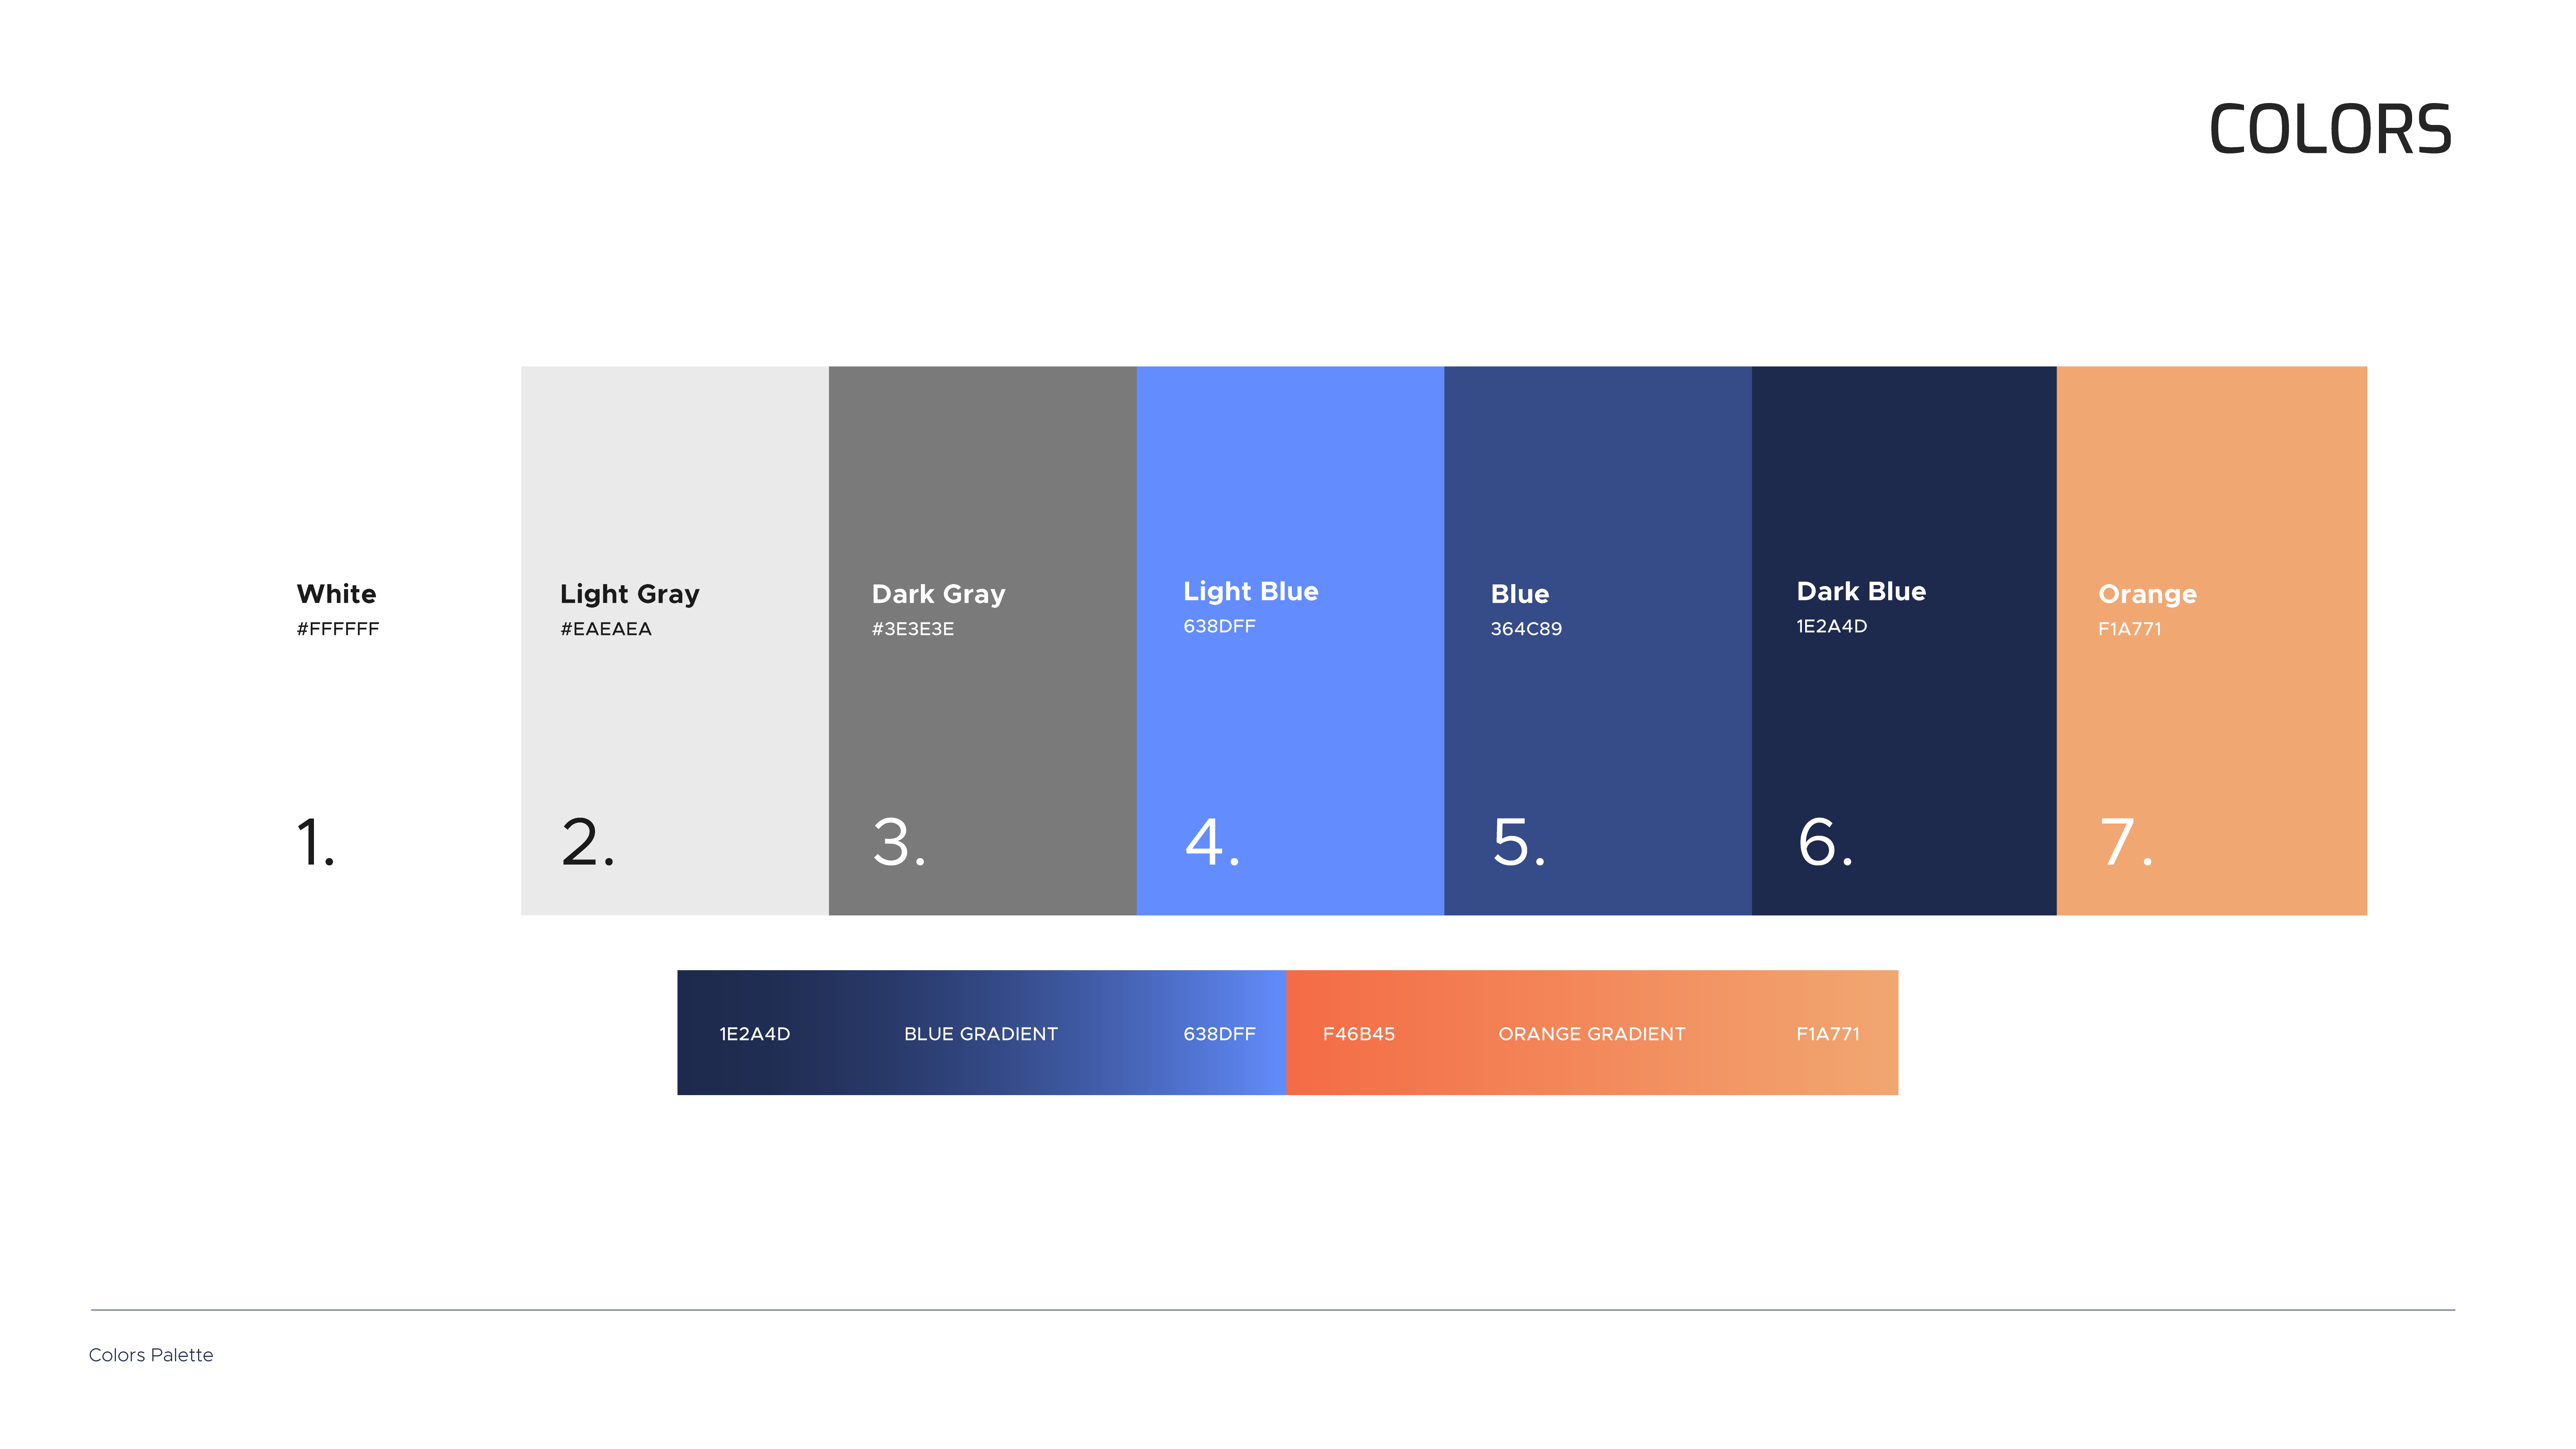The height and width of the screenshot is (1449, 2576).
Task: Click the 'Light Gray' label
Action: 630,595
